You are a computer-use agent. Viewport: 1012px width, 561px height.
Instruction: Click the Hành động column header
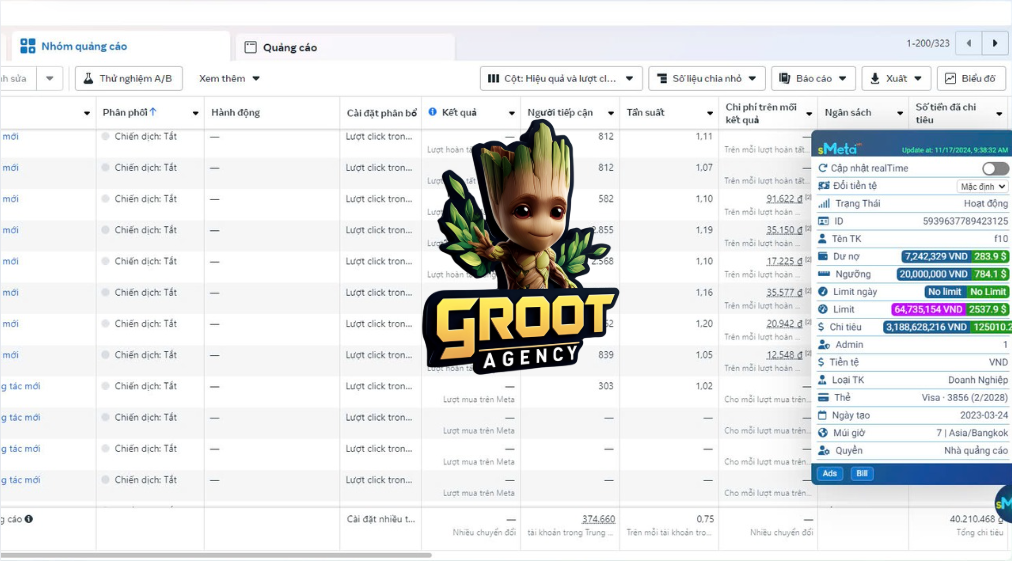click(x=236, y=112)
